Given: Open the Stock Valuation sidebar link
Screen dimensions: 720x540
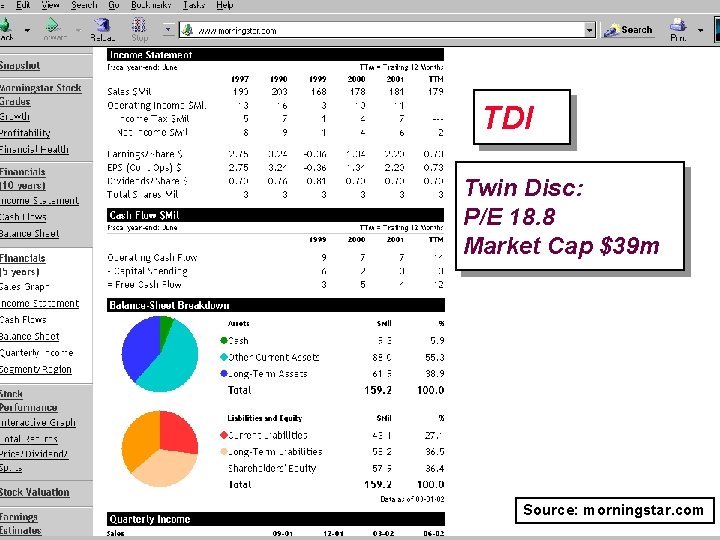Looking at the screenshot, I should 34,492.
